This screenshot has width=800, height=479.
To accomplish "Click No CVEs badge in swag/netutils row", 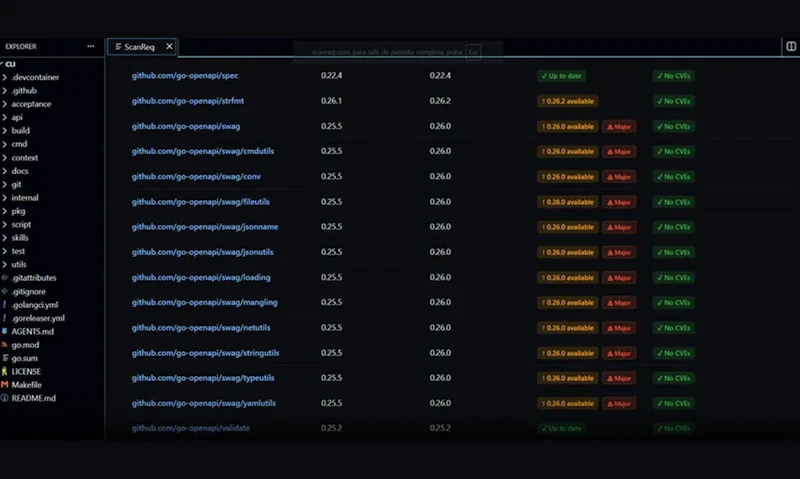I will 673,328.
